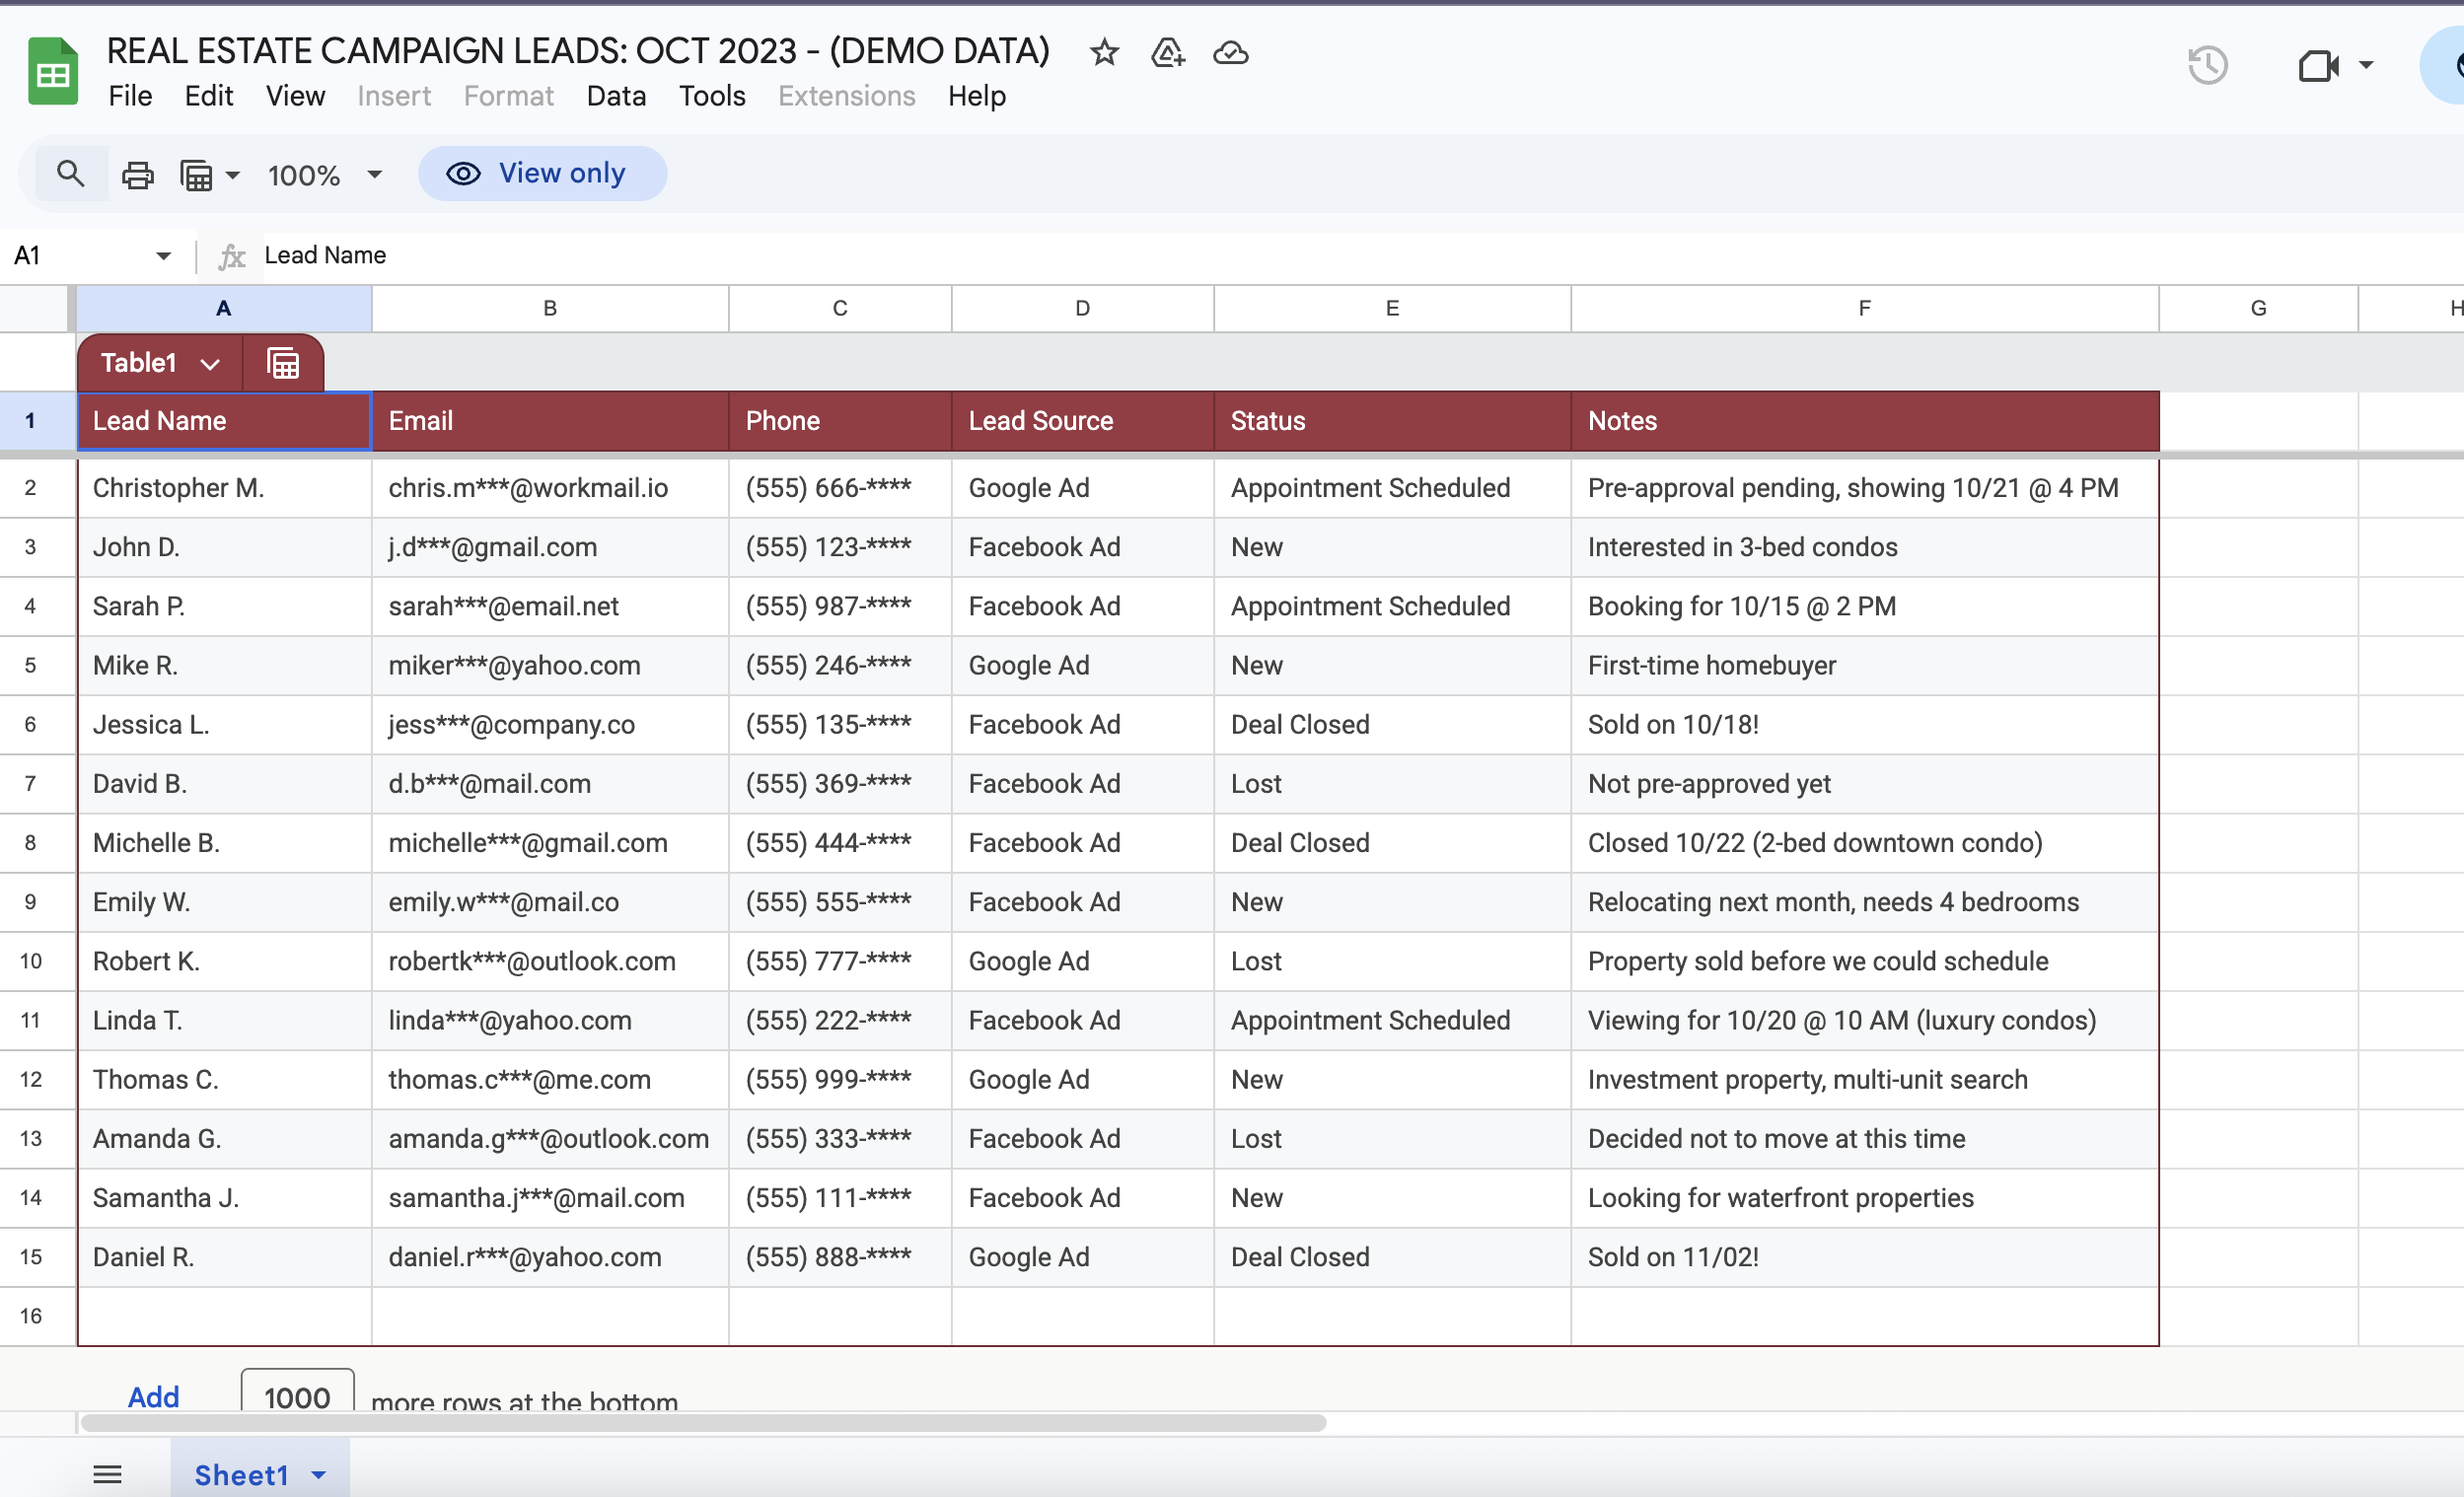Select cell emily.w***@mail.co
Viewport: 2464px width, 1497px height.
[x=550, y=902]
